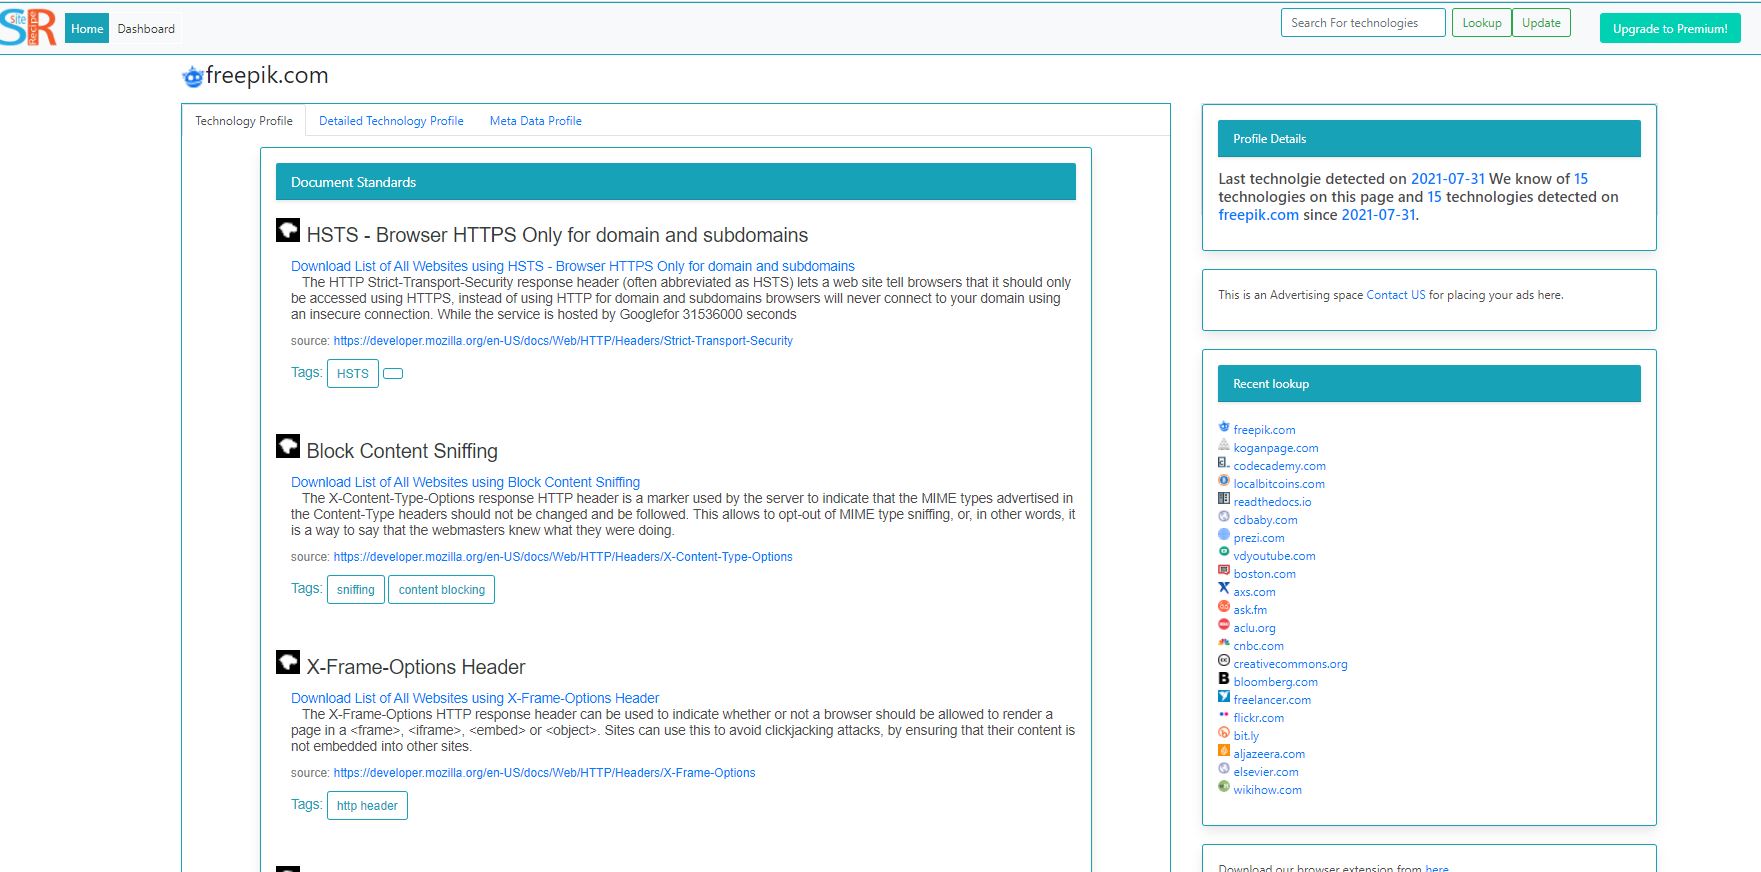Open the Mozilla Strict-Transport-Security source link

click(x=563, y=341)
